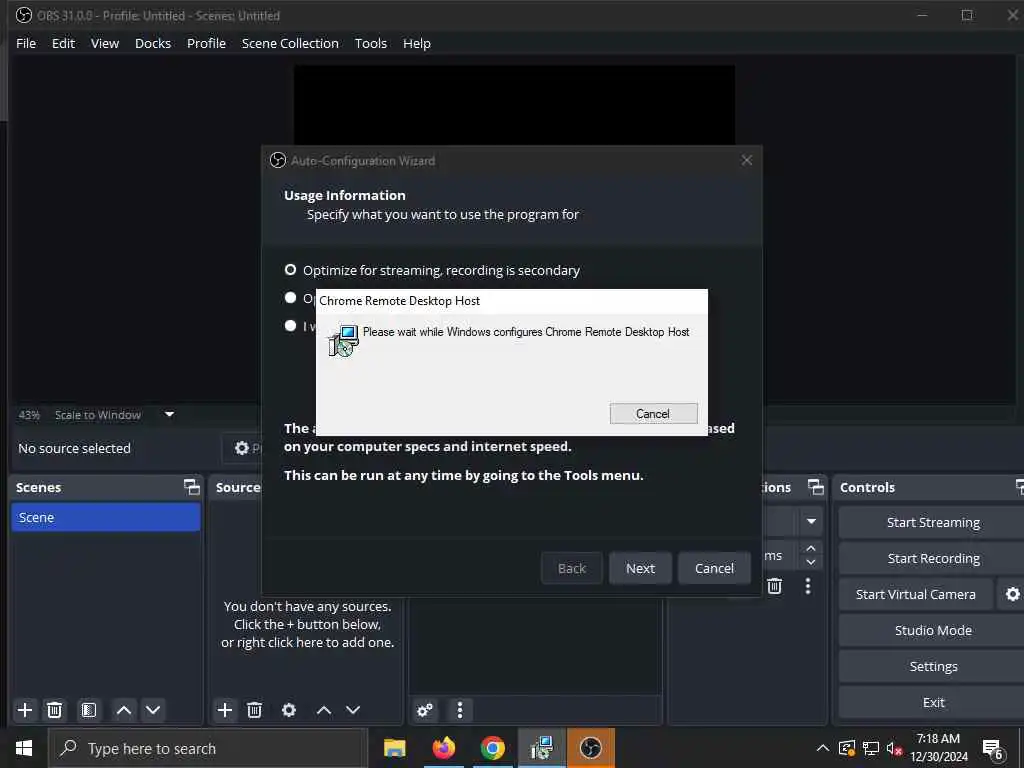The image size is (1024, 768).
Task: Open transition properties three-dot menu
Action: coord(808,586)
